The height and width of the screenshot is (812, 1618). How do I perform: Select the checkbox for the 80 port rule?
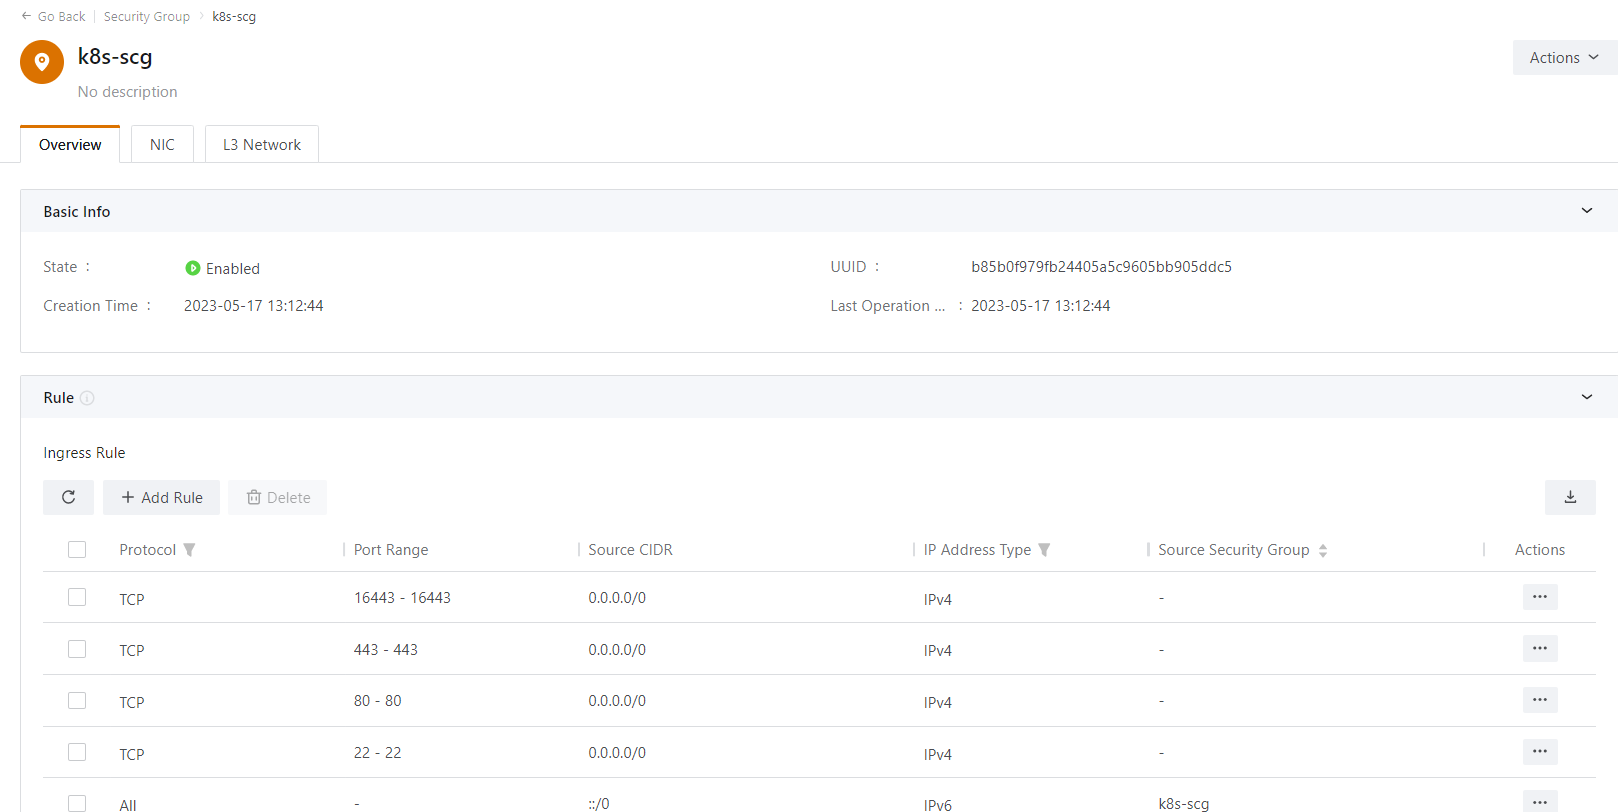(x=77, y=700)
